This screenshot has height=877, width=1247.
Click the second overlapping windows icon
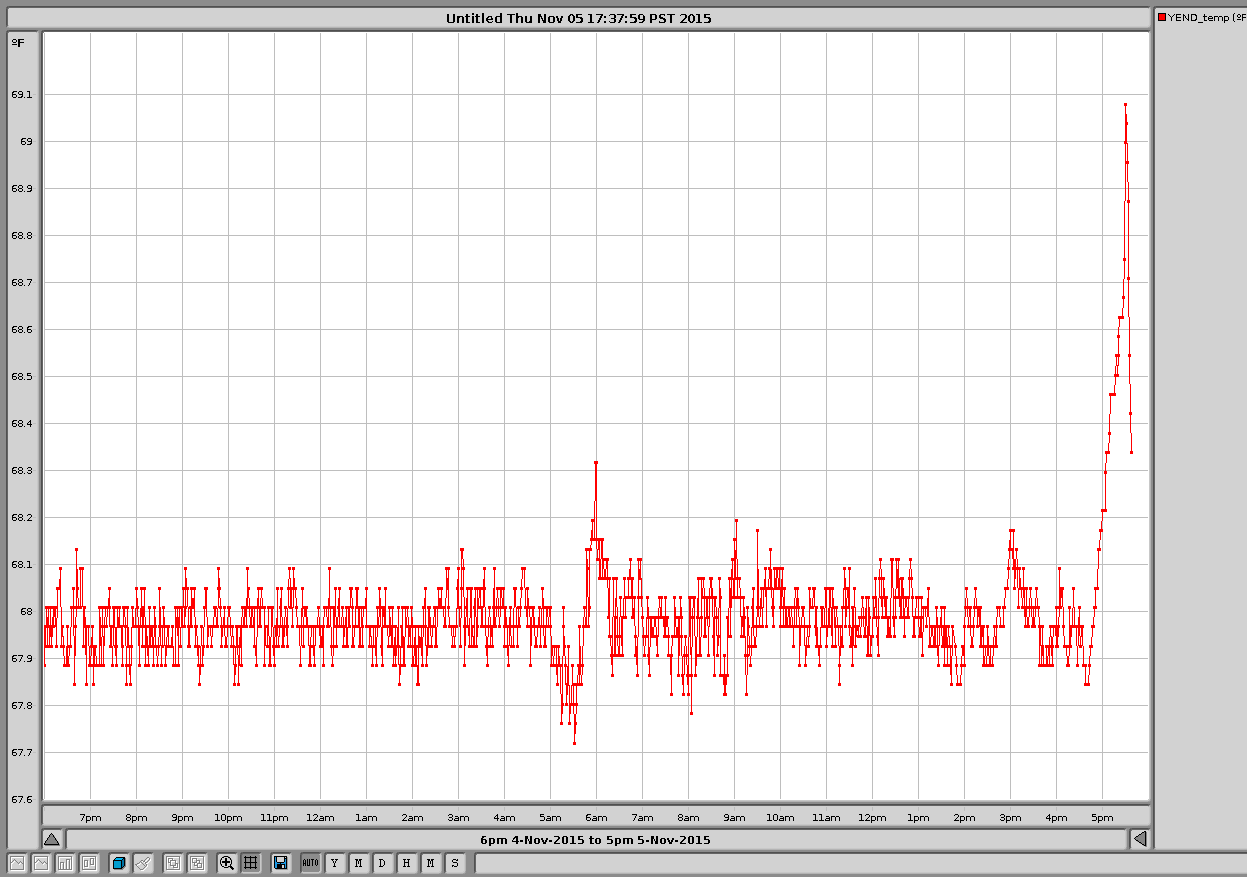click(197, 862)
